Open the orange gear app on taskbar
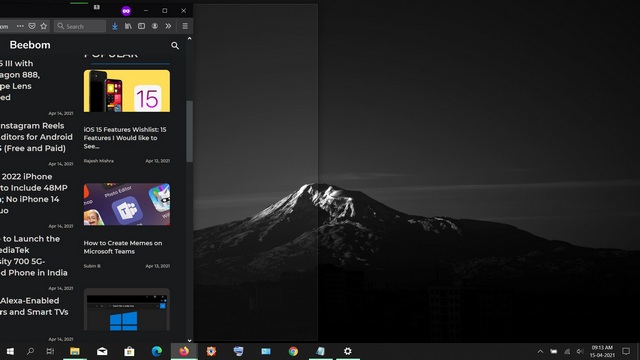Viewport: 640px width, 360px height. [x=211, y=351]
